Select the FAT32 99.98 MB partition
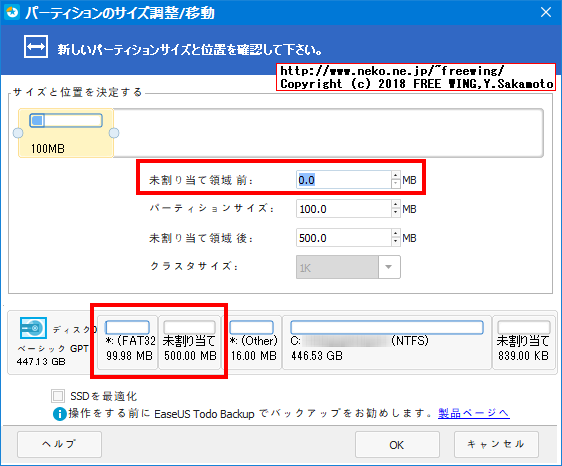Image resolution: width=562 pixels, height=466 pixels. coord(128,342)
